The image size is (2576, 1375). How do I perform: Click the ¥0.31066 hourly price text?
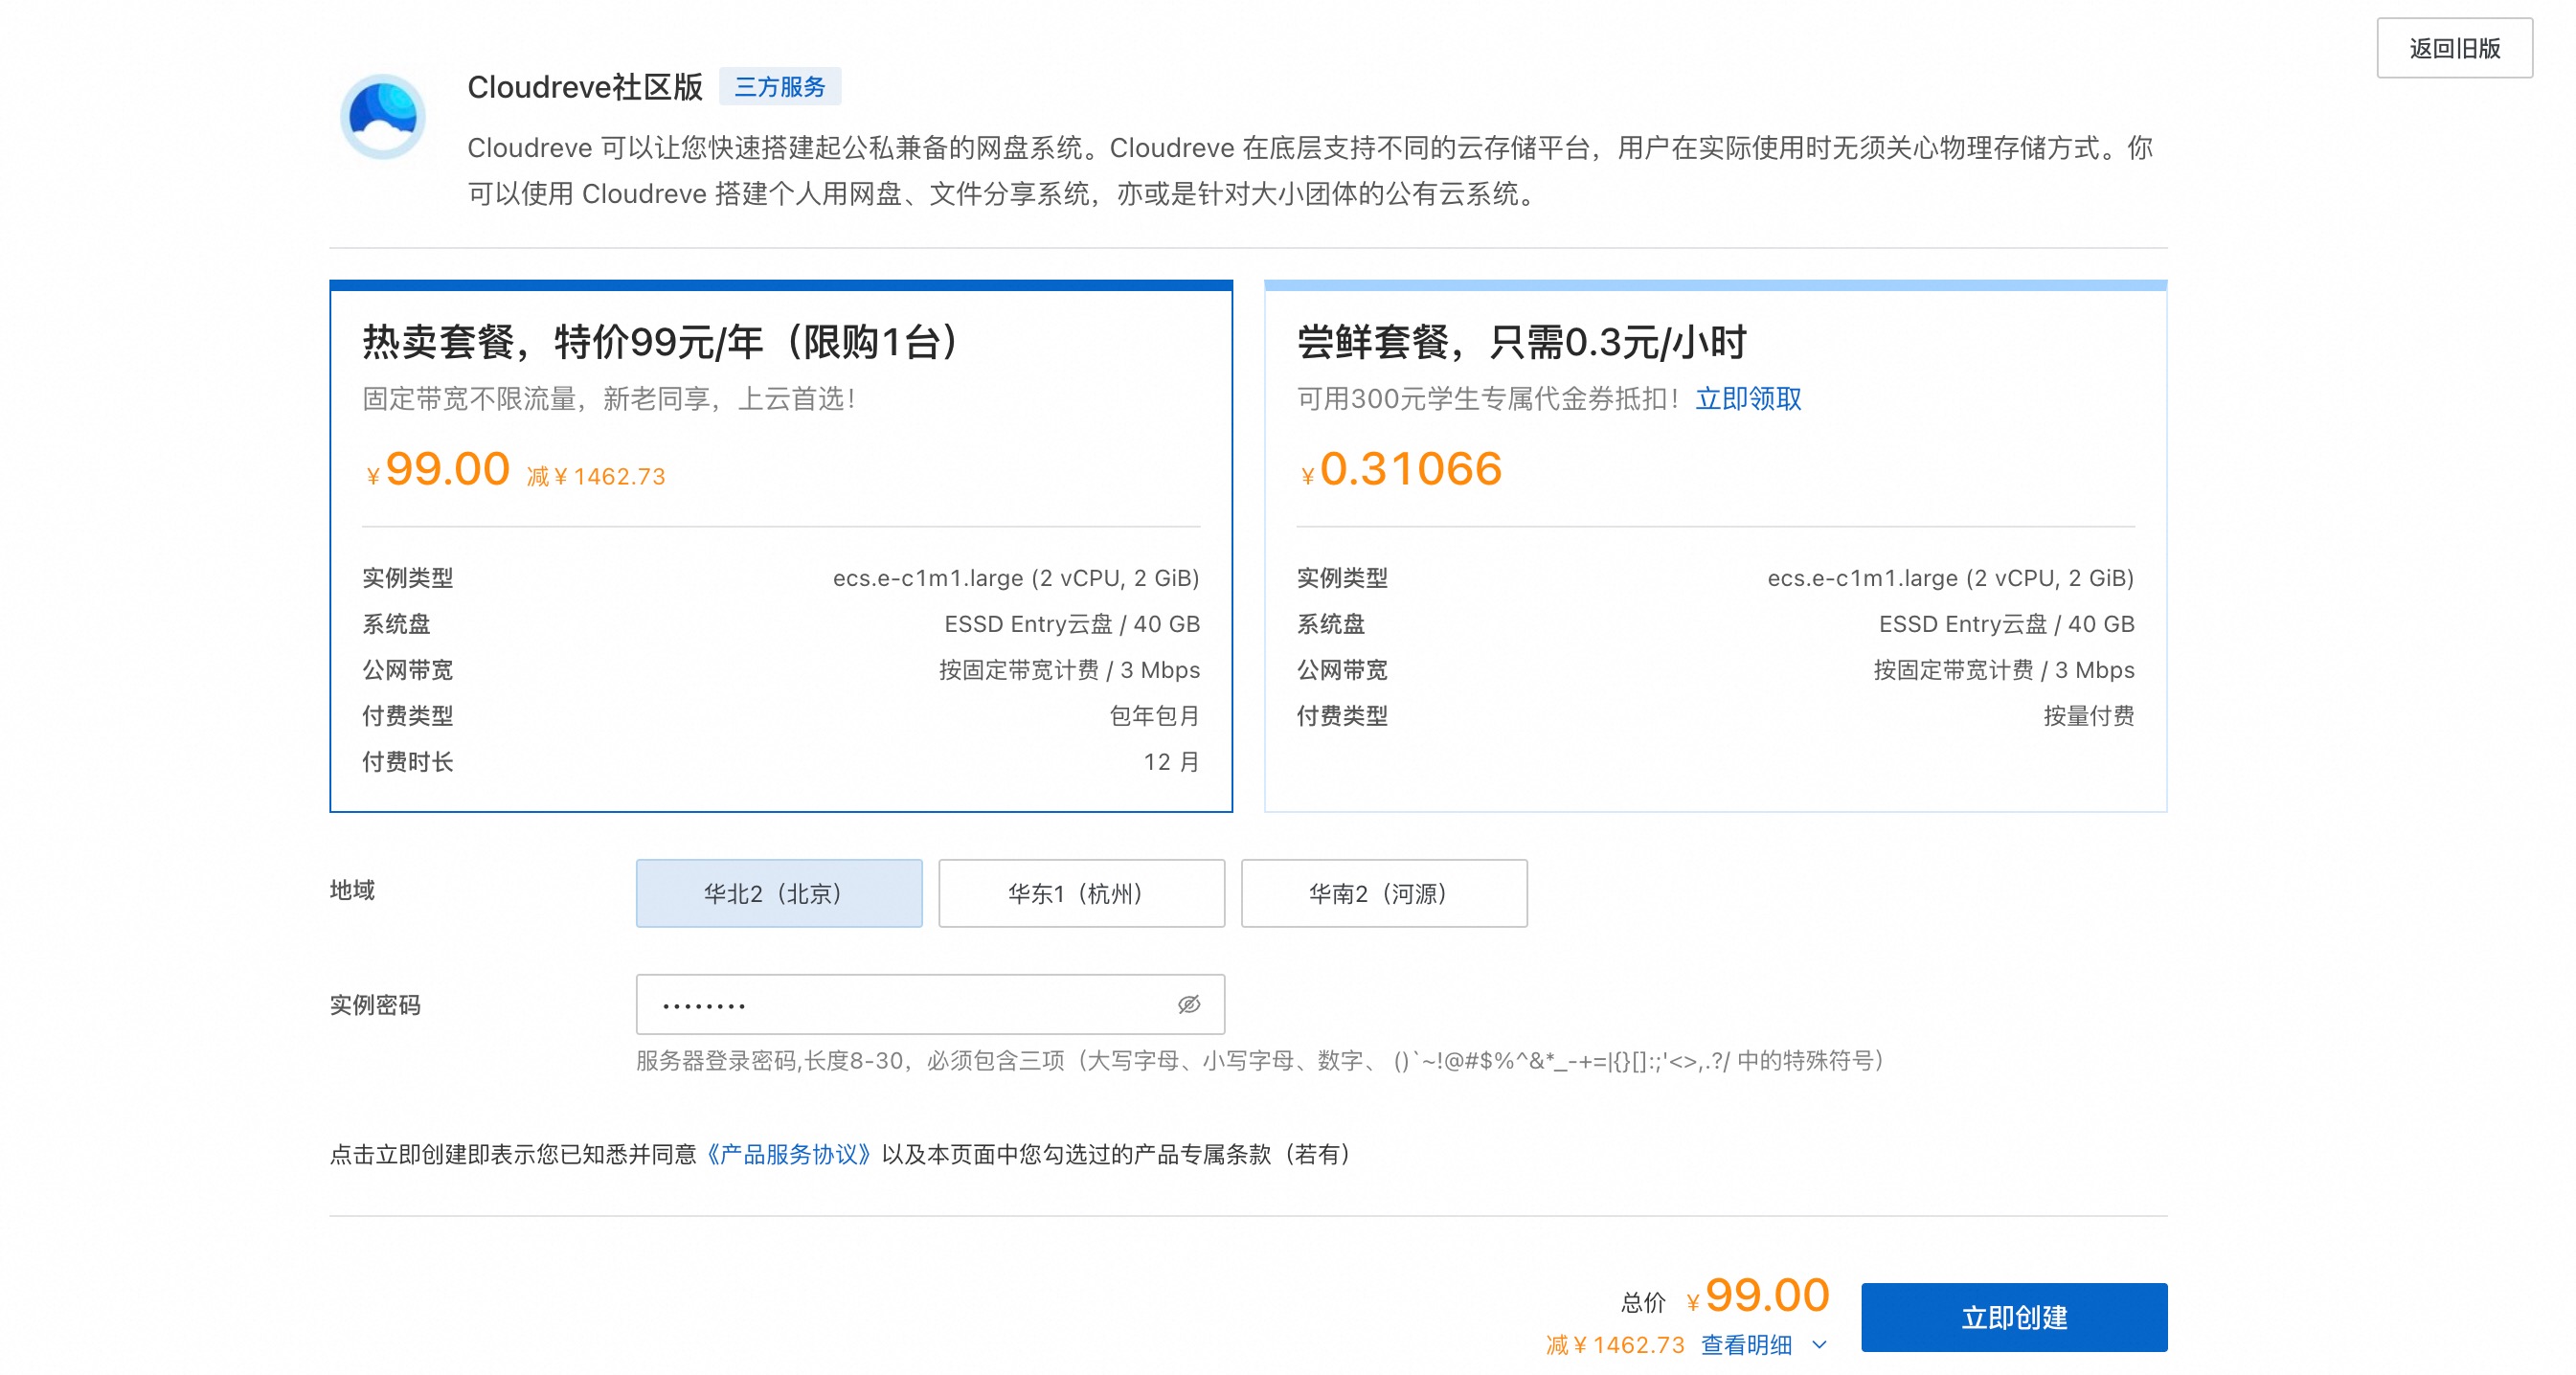coord(1409,469)
